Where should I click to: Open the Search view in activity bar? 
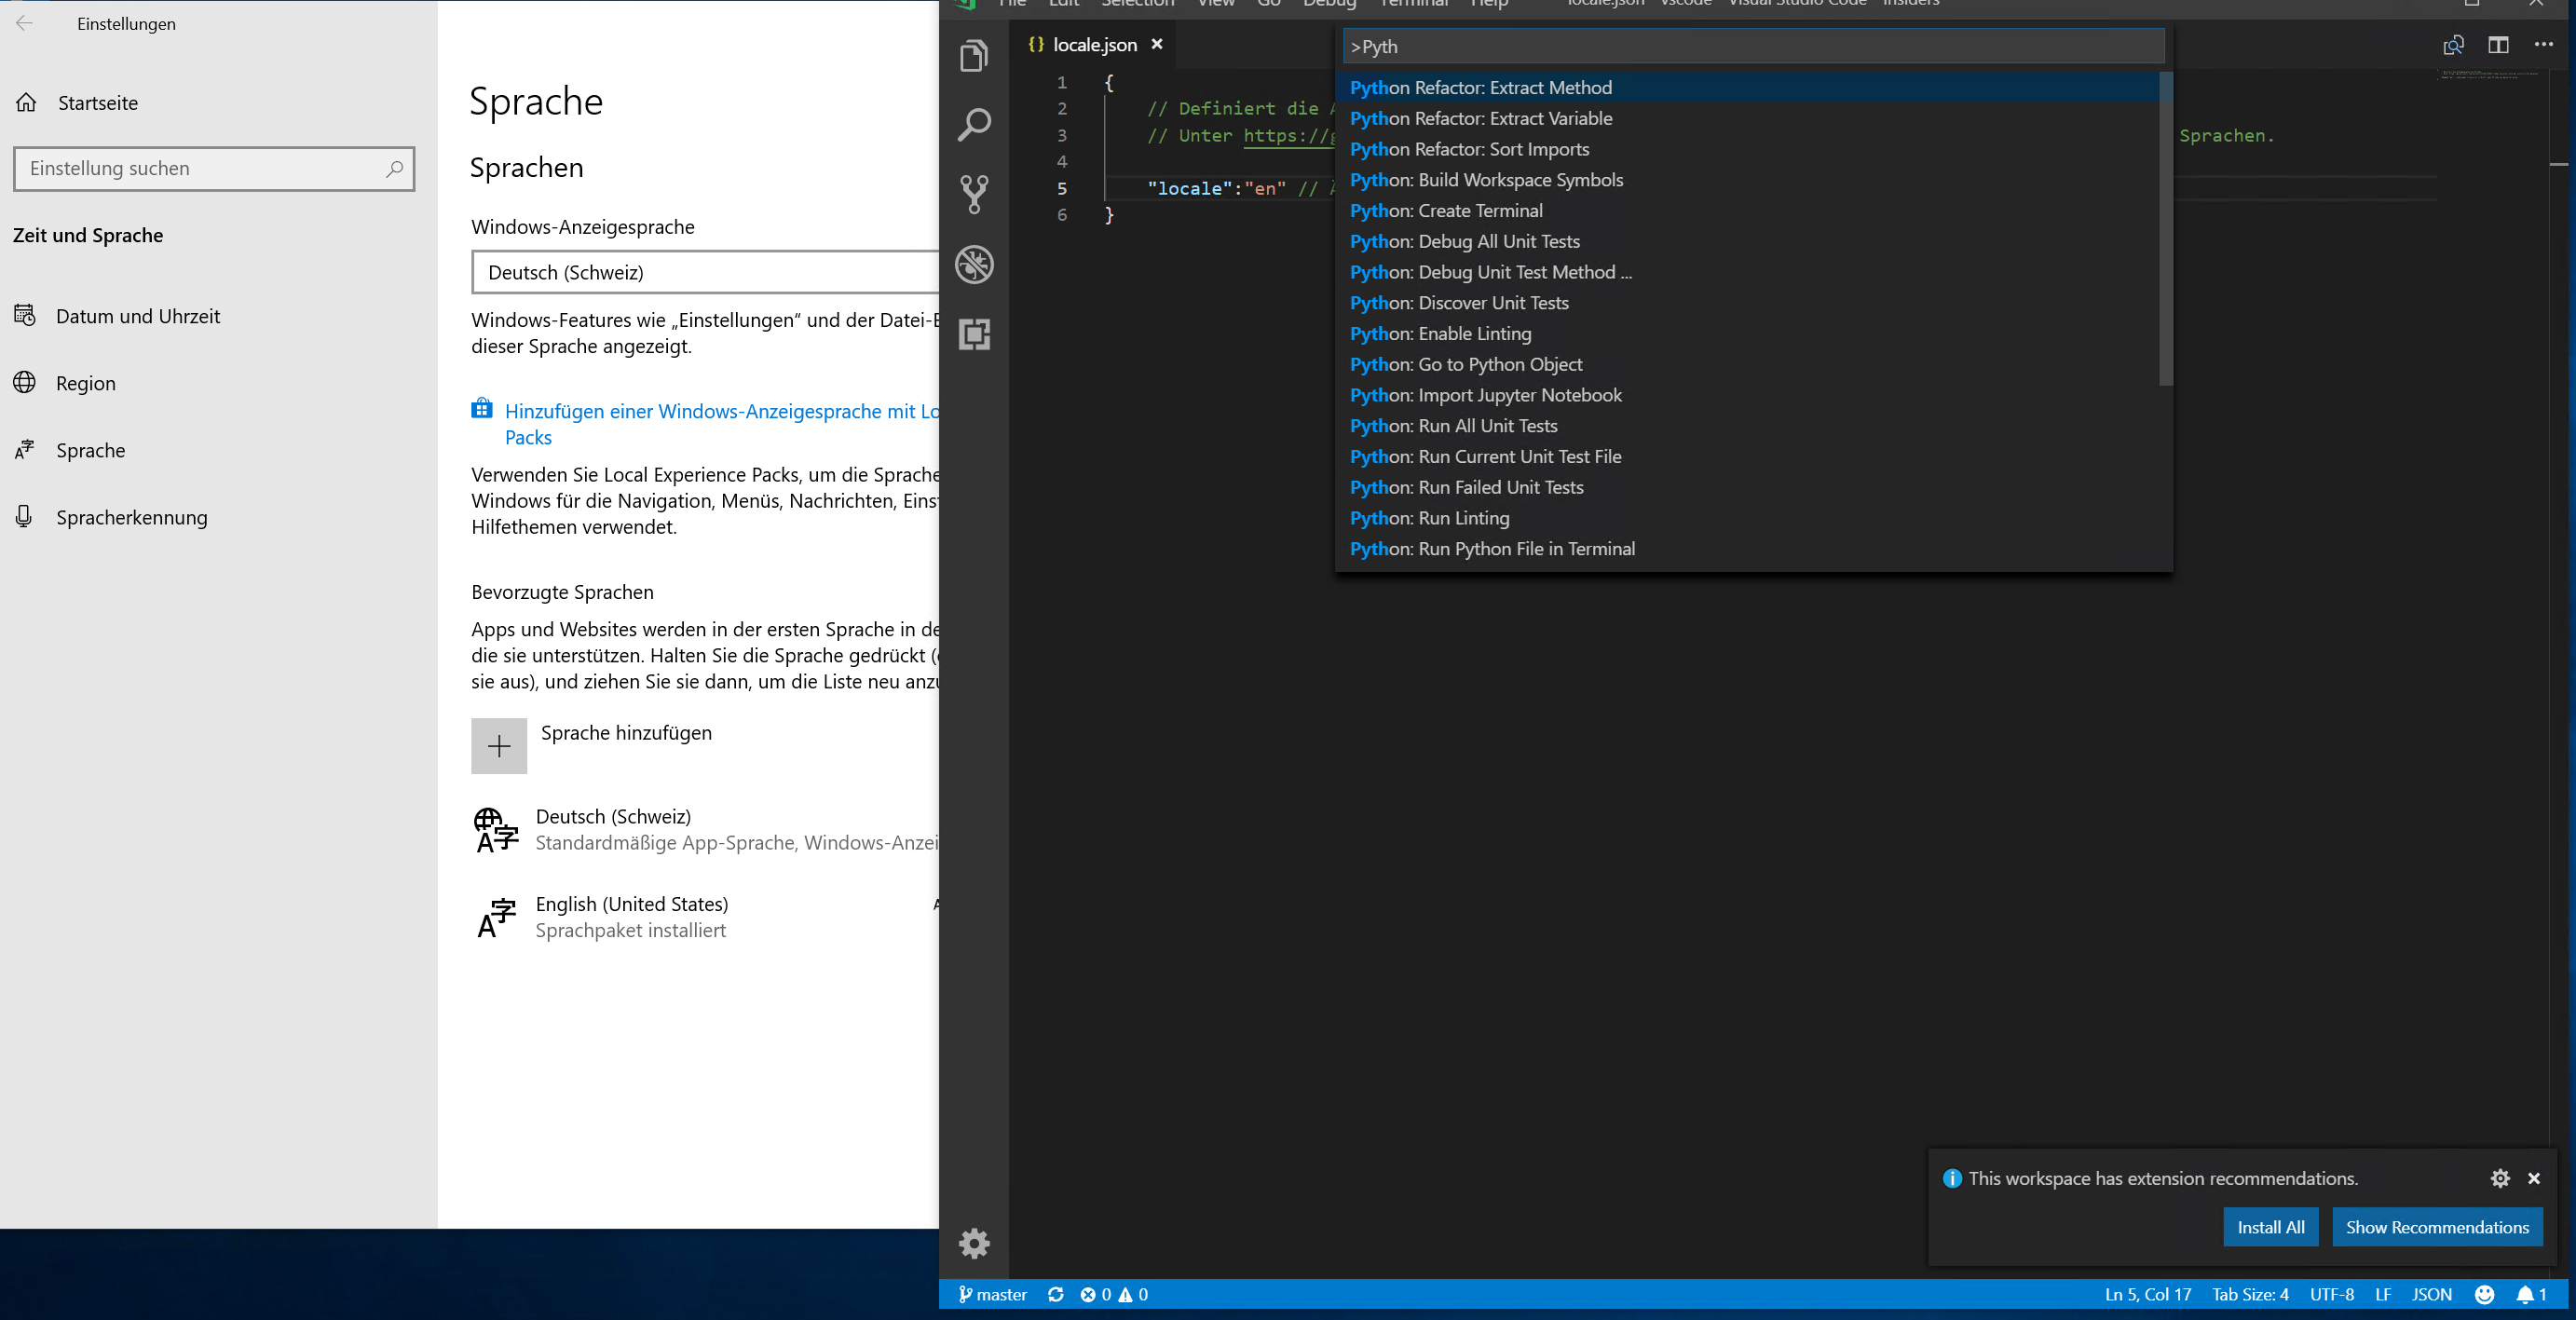click(x=973, y=125)
